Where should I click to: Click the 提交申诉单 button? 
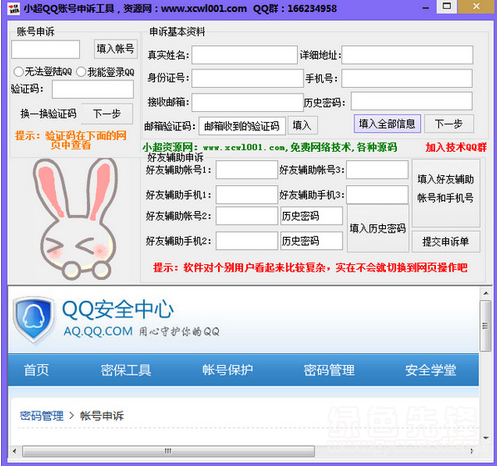446,241
